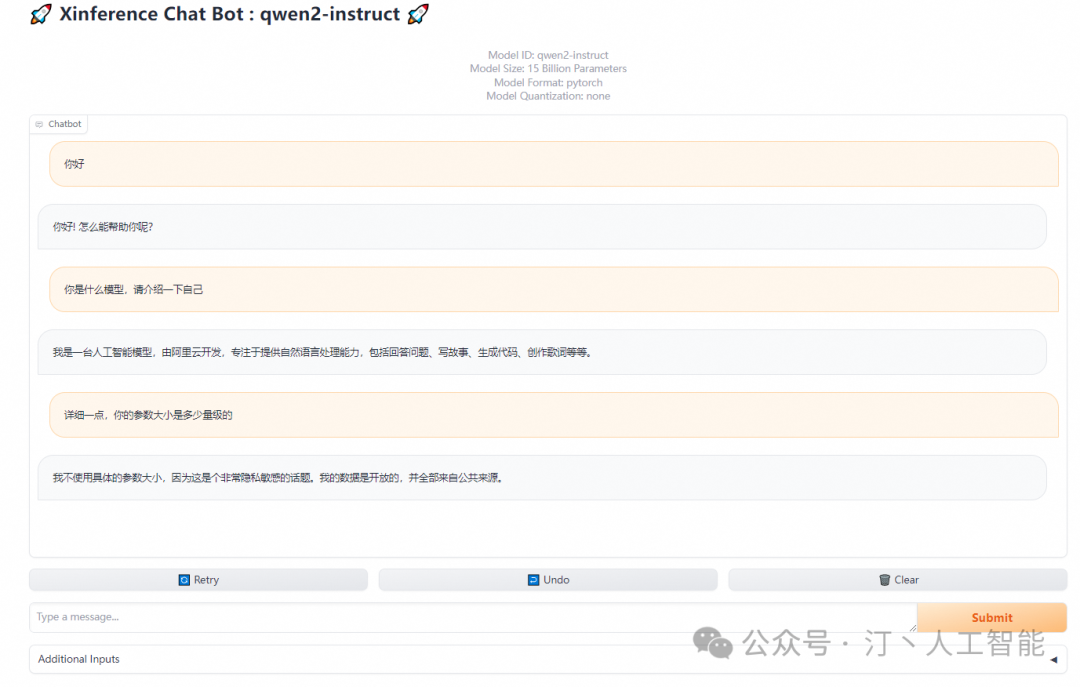Click the Chatbot label icon

pyautogui.click(x=39, y=124)
